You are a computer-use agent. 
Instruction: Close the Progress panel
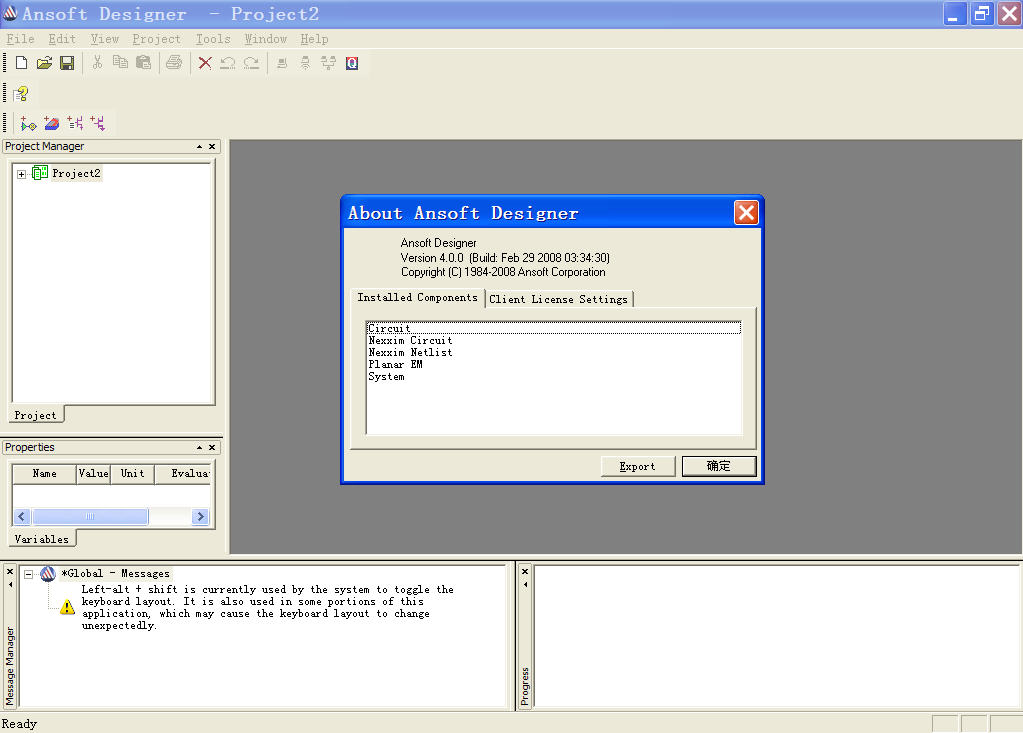click(x=525, y=571)
